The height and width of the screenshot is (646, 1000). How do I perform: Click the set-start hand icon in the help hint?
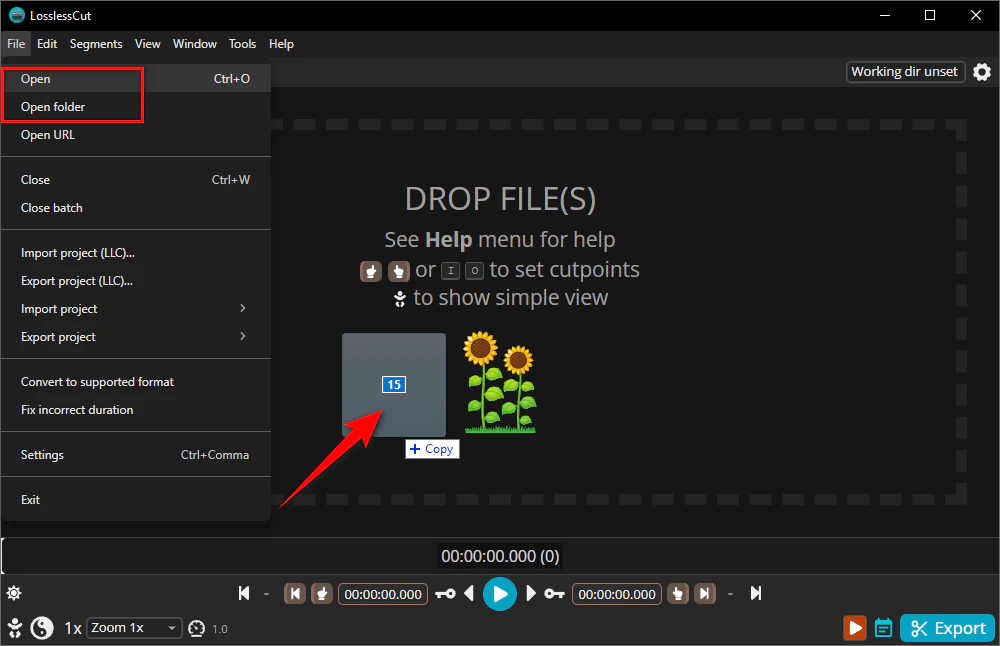point(371,271)
